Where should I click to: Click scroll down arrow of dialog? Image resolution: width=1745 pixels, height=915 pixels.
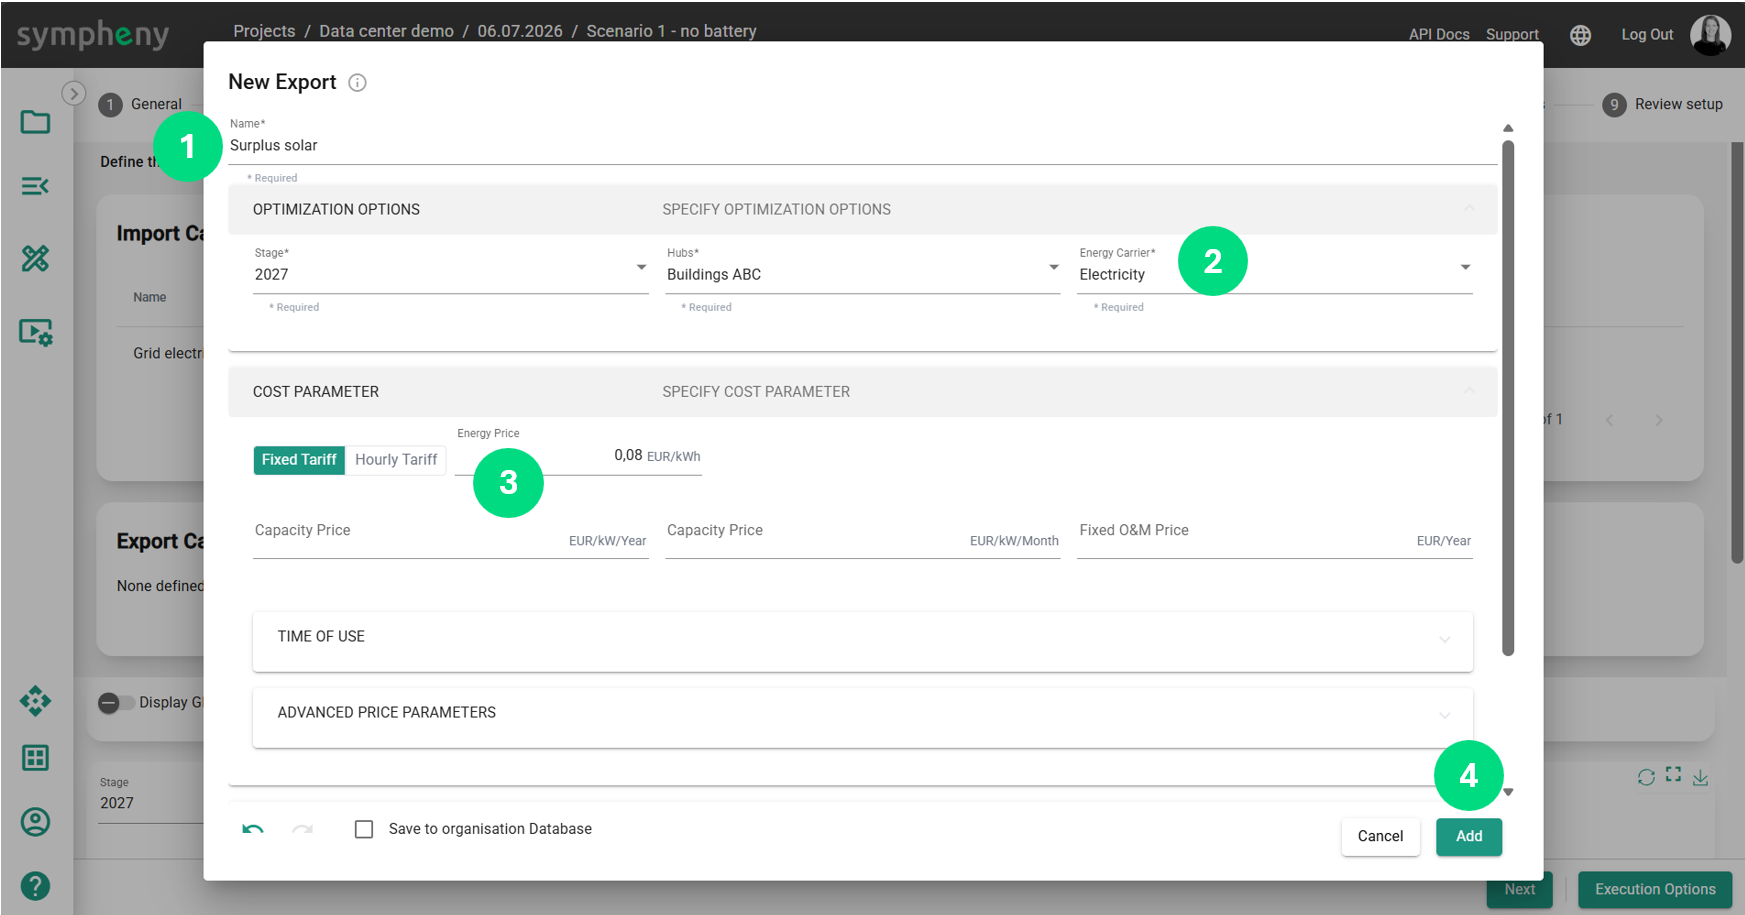(x=1508, y=792)
